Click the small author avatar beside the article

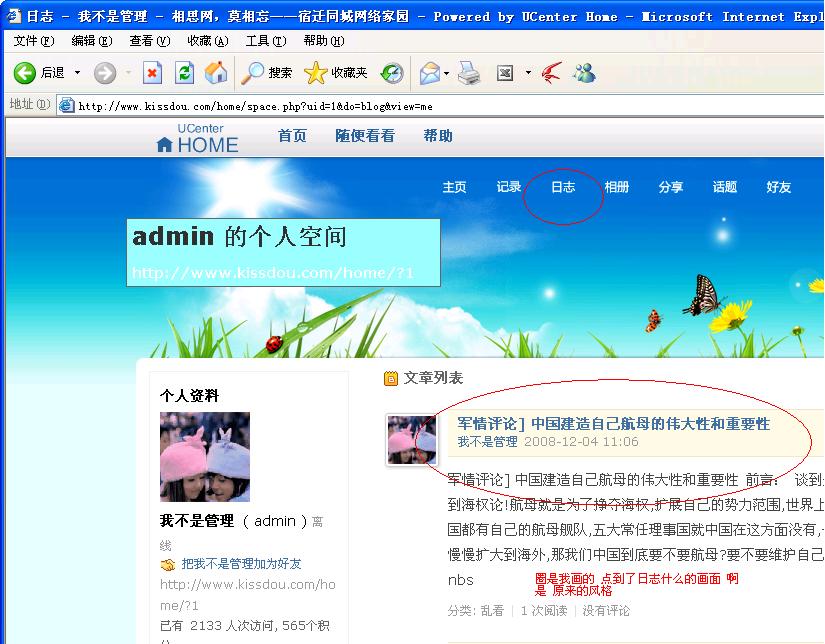point(412,440)
